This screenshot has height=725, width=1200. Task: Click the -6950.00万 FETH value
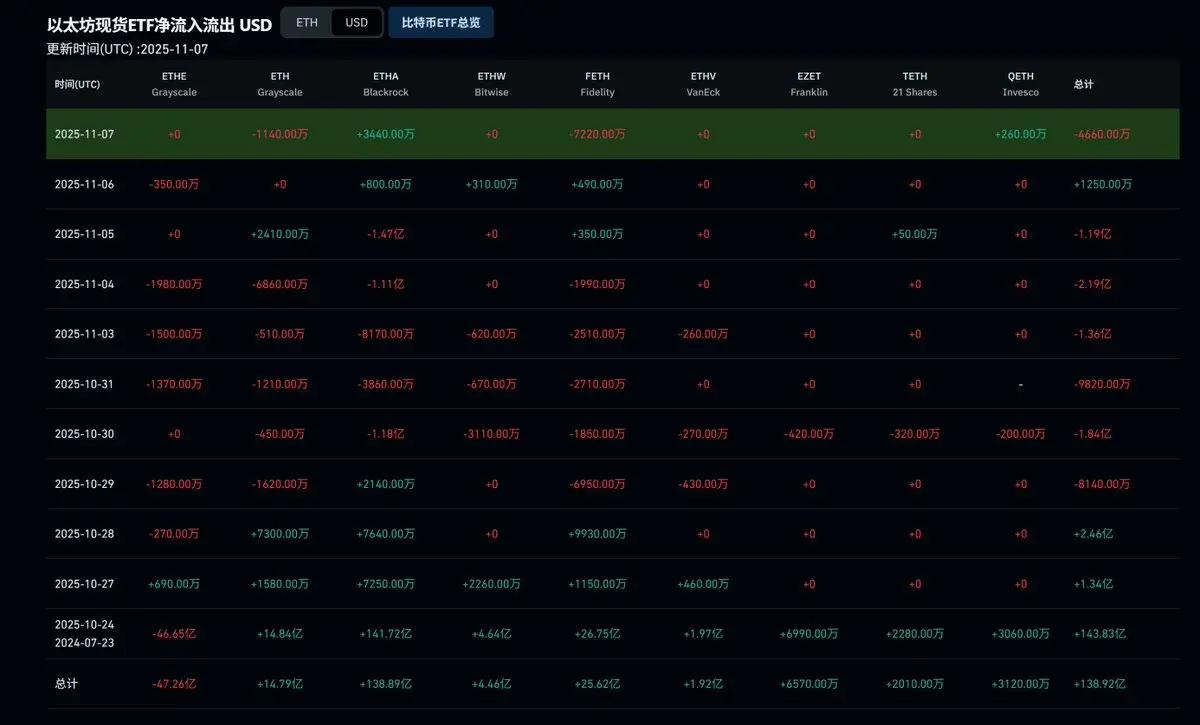click(597, 484)
